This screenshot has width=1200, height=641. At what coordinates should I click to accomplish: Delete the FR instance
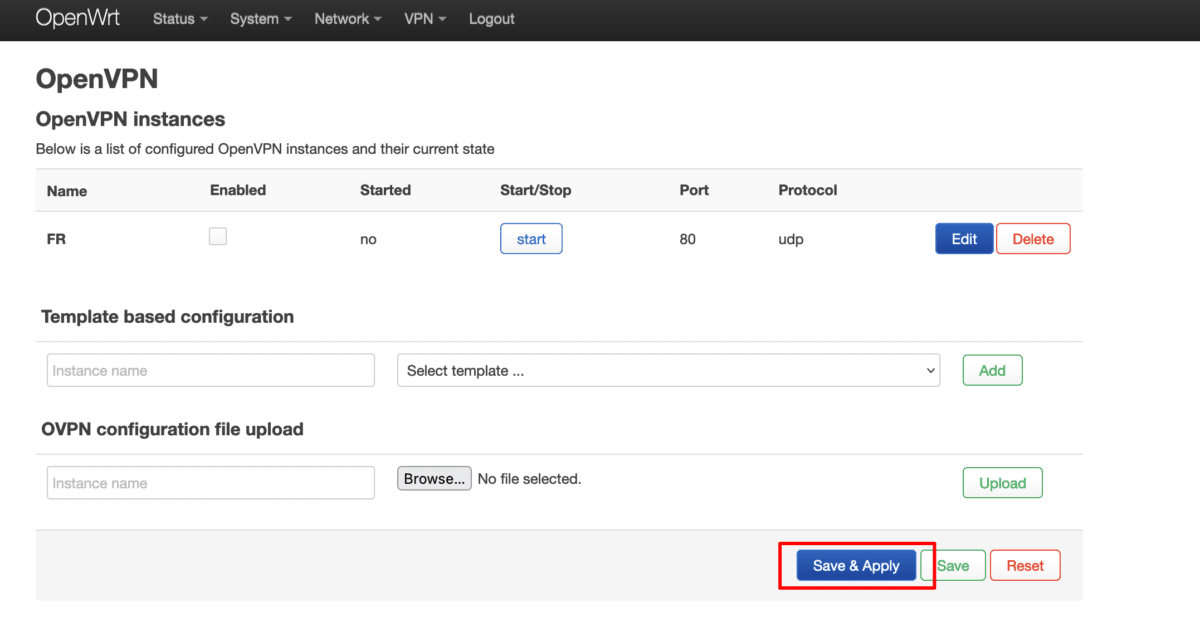point(1033,239)
